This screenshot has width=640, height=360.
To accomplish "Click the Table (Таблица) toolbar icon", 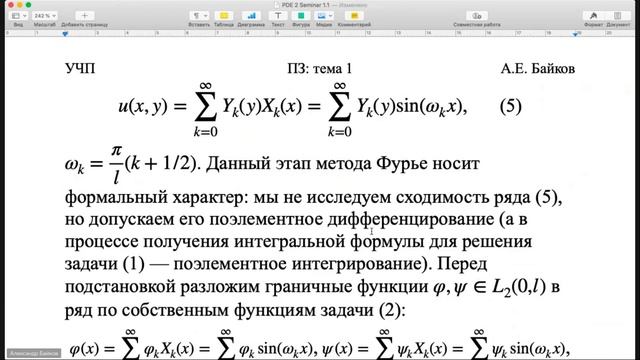I will [224, 16].
